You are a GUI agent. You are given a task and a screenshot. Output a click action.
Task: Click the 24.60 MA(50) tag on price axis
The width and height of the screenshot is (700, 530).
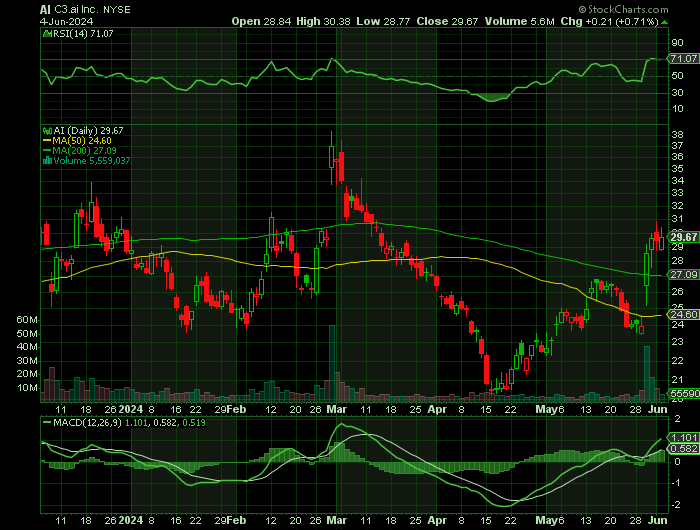pos(683,314)
